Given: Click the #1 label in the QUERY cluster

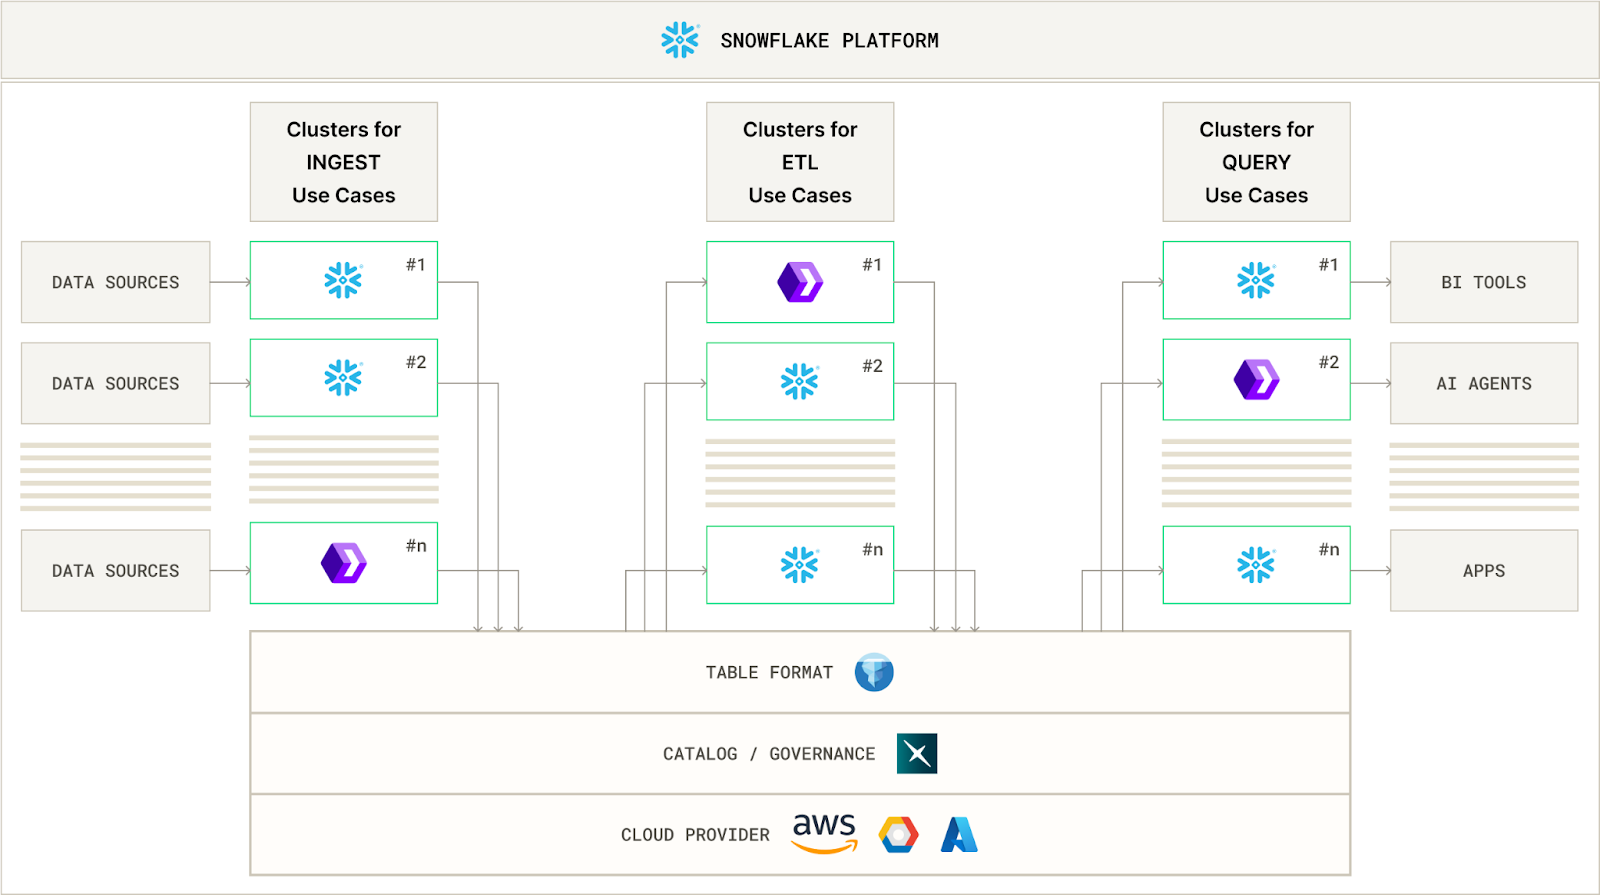Looking at the screenshot, I should click(1329, 264).
